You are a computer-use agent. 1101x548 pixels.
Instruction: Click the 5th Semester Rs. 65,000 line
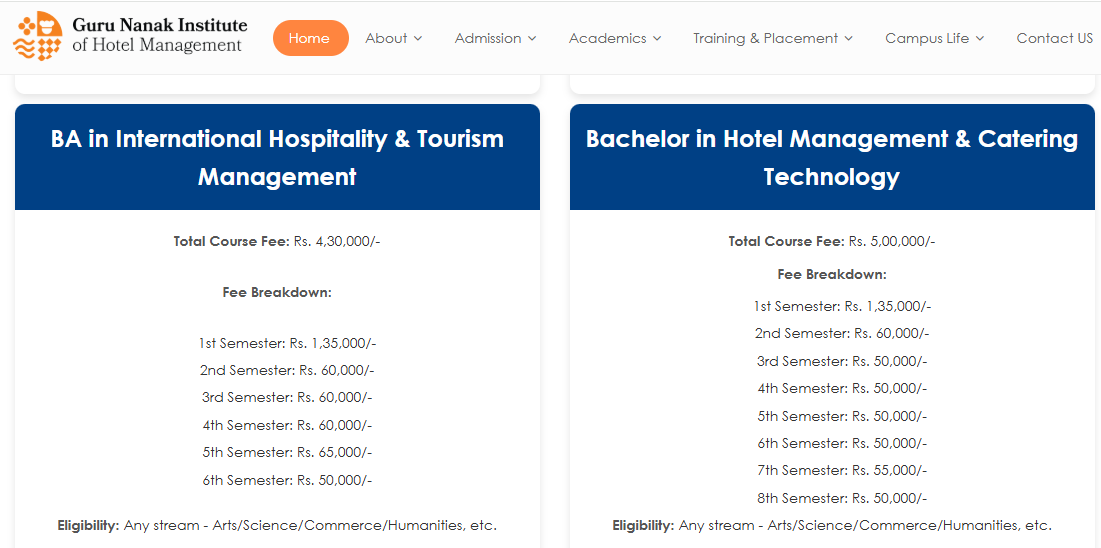[x=287, y=452]
